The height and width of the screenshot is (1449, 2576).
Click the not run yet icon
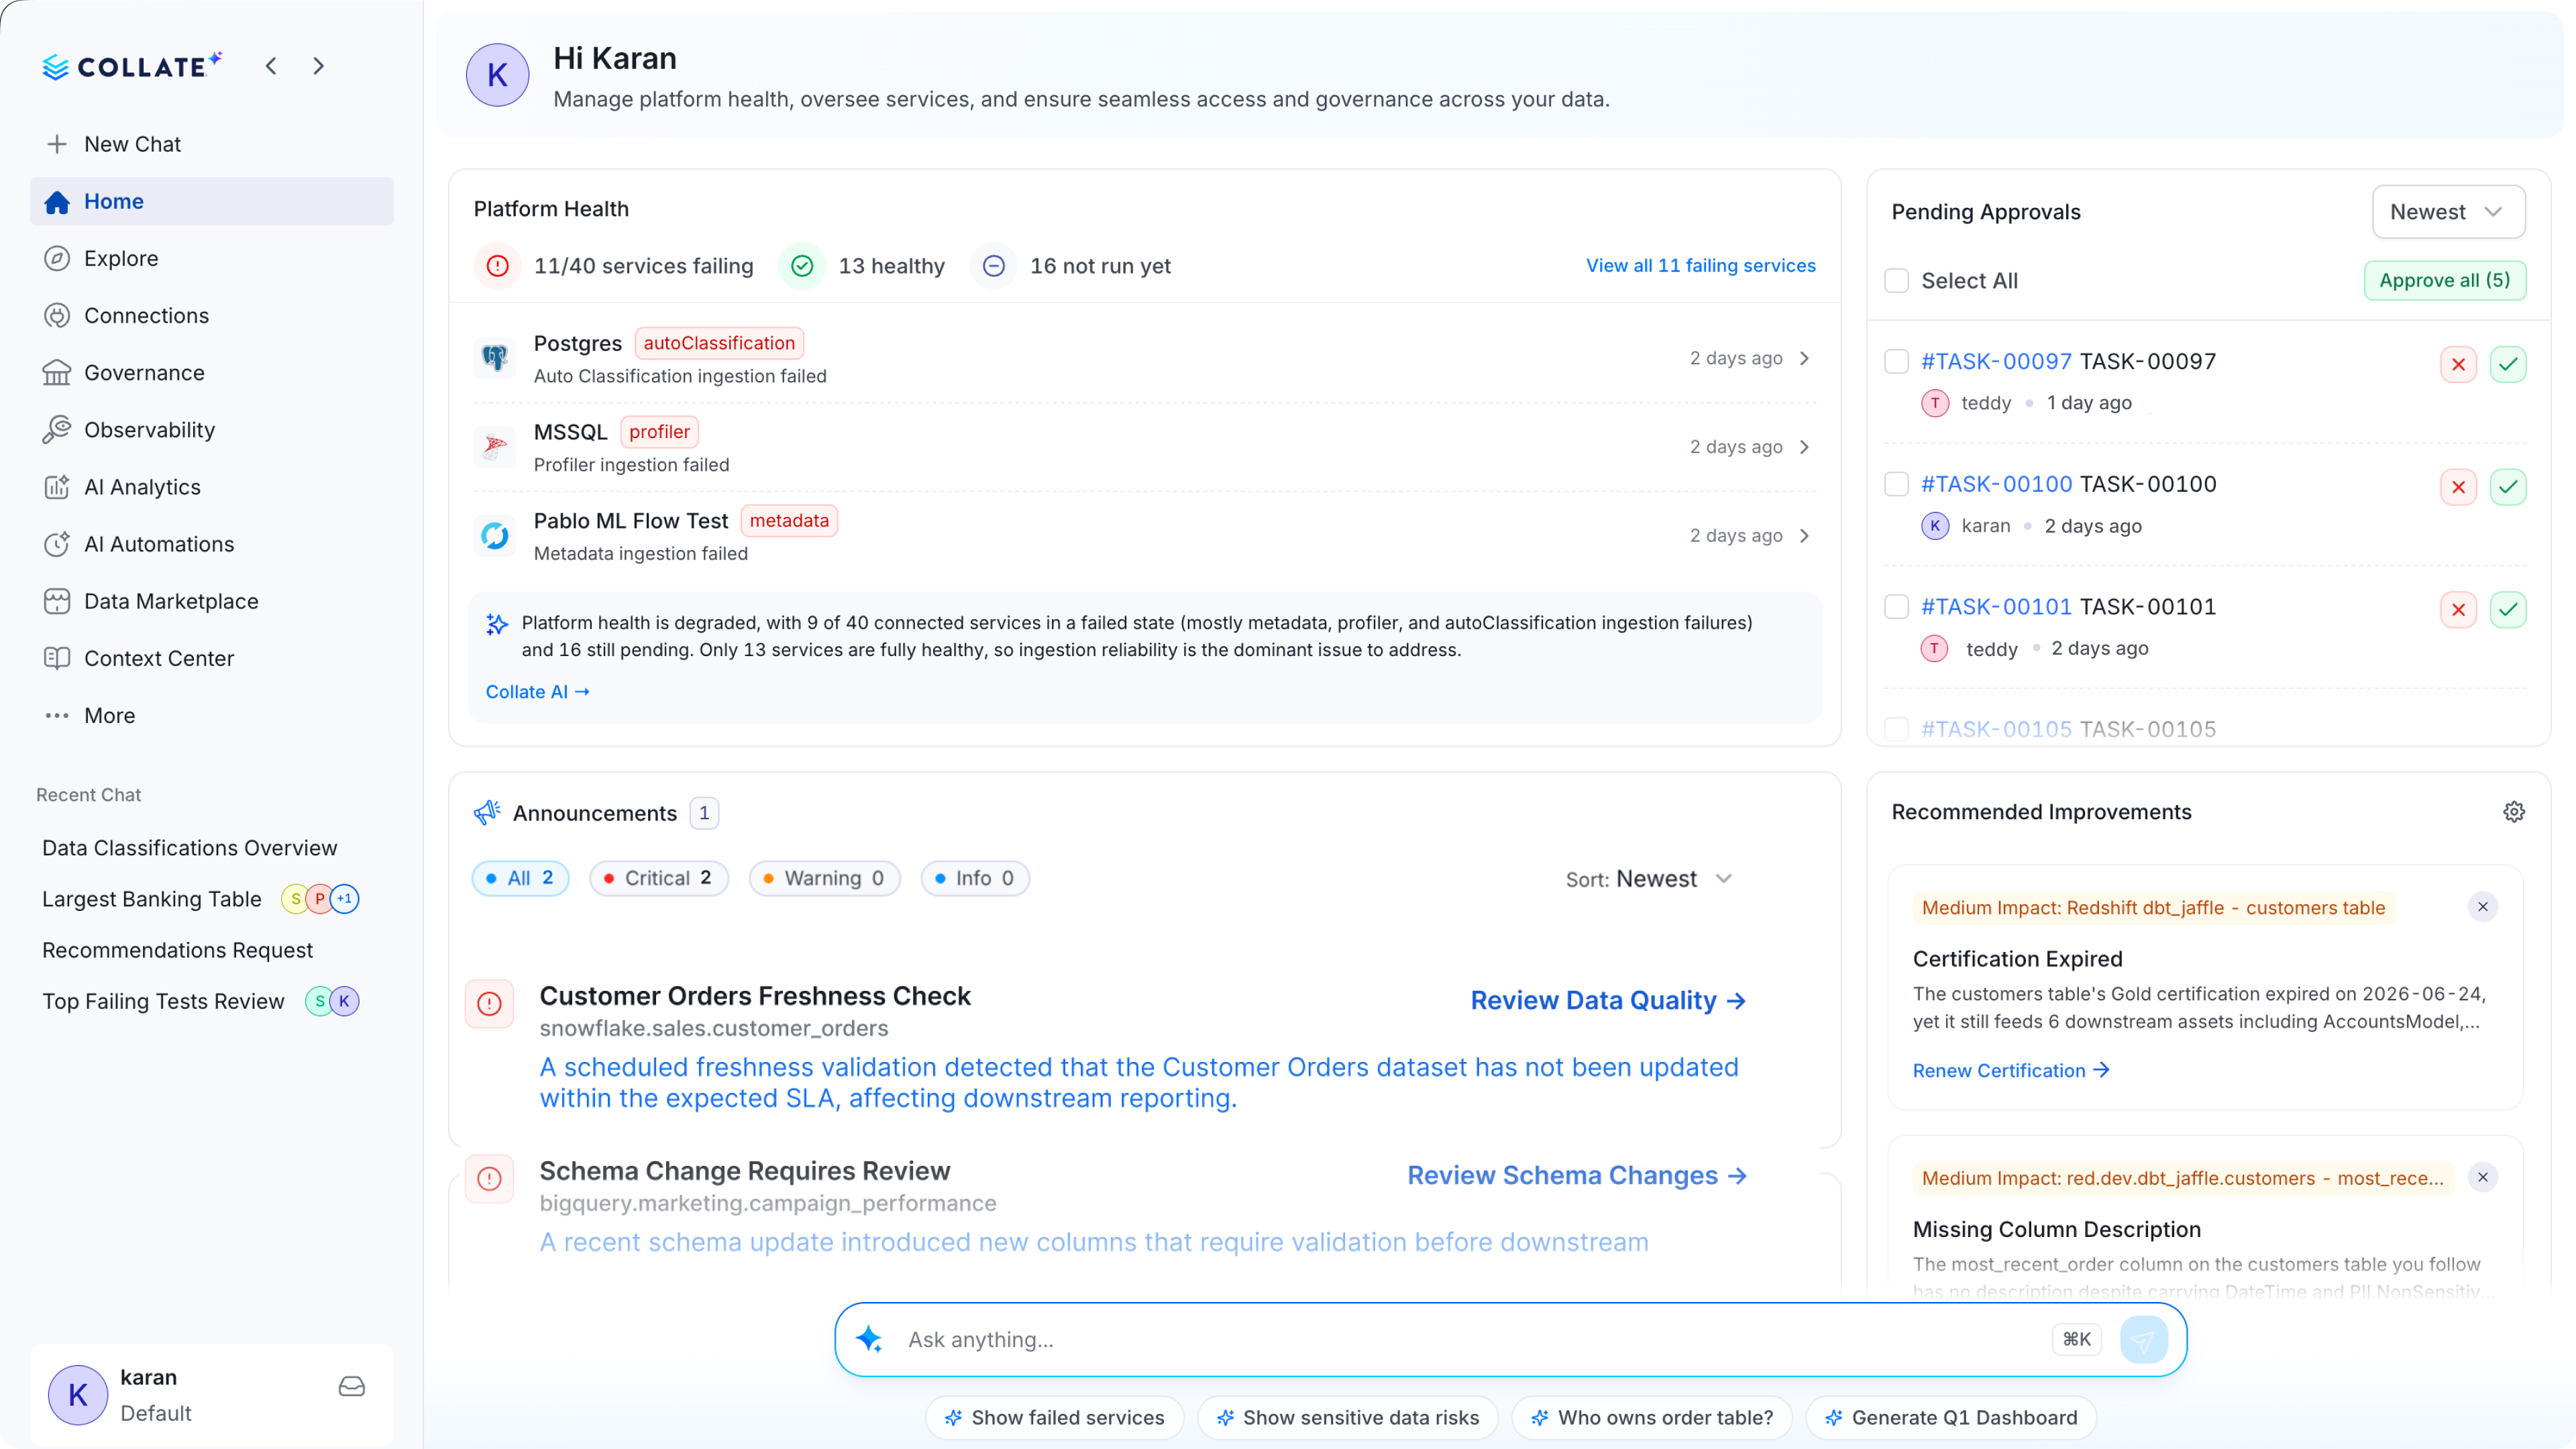coord(994,266)
